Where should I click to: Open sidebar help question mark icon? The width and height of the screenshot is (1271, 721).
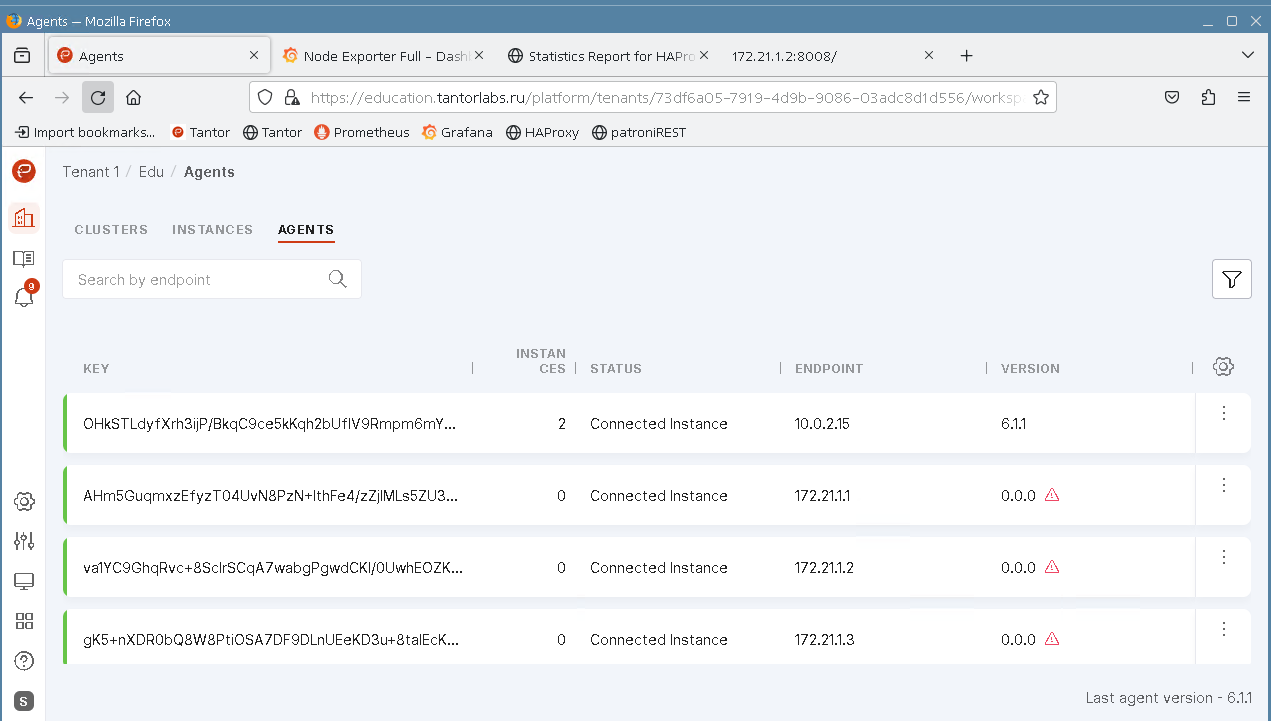click(x=24, y=661)
